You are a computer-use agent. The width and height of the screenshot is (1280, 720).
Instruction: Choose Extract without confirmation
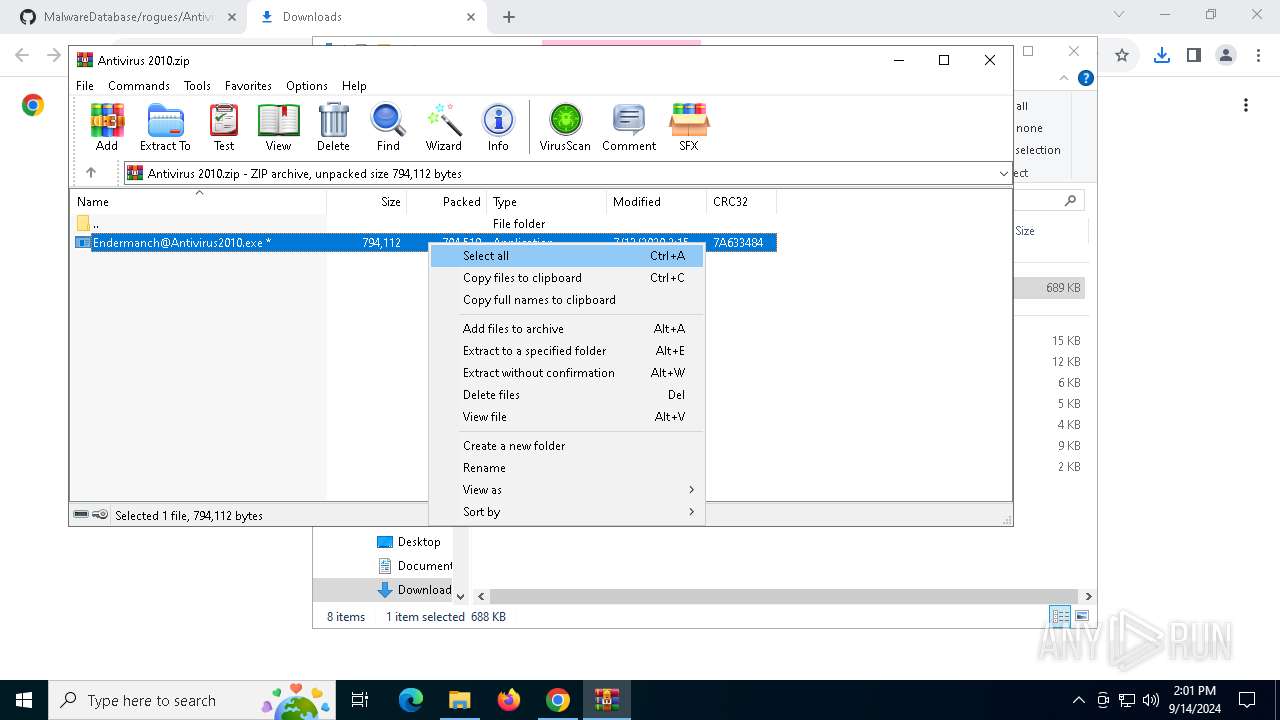[x=567, y=373]
